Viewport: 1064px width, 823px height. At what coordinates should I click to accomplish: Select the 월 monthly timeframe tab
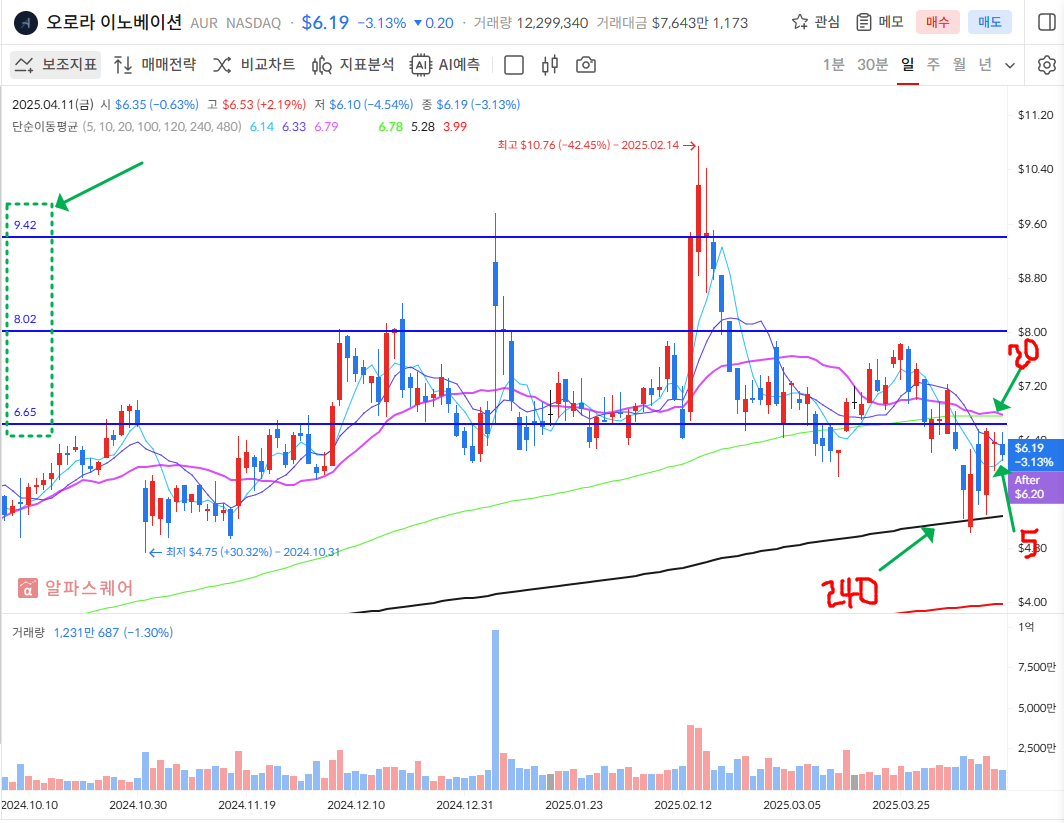click(959, 64)
